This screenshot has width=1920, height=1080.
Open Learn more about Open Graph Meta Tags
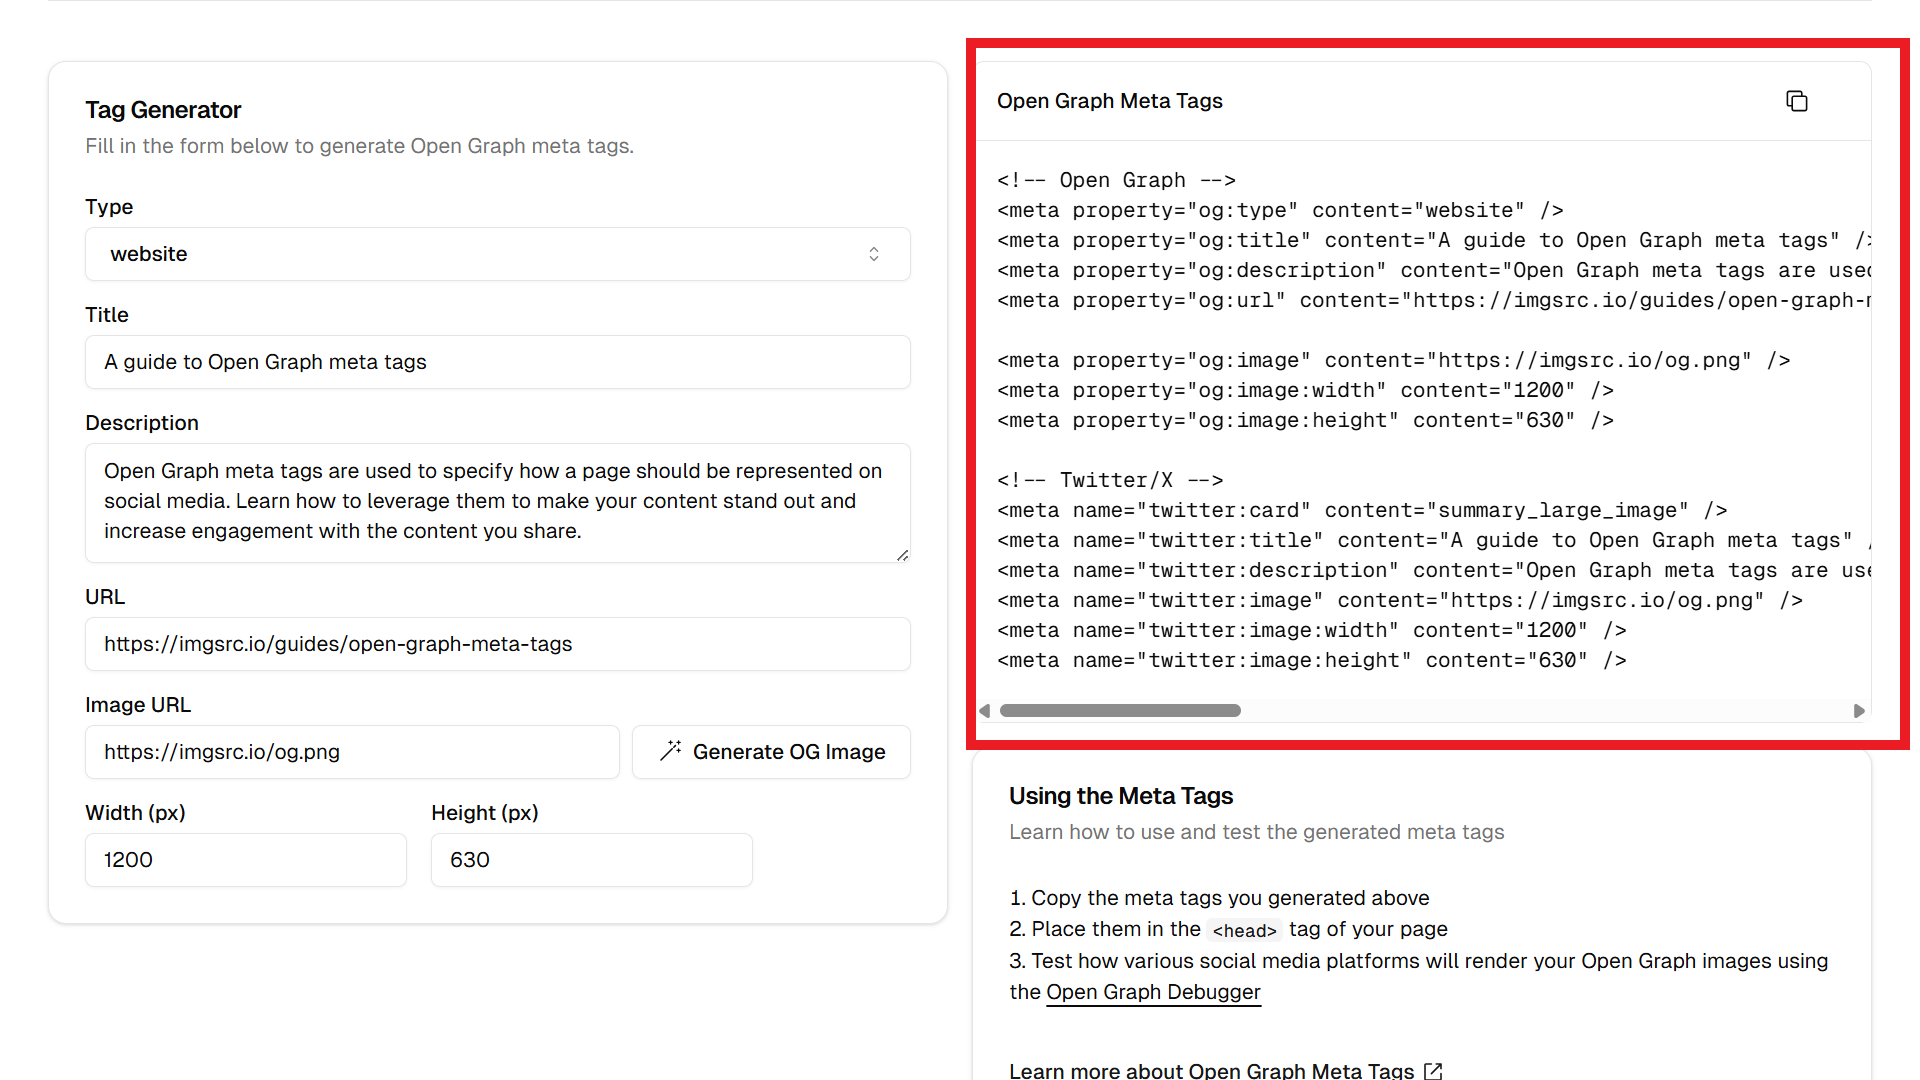1211,1070
